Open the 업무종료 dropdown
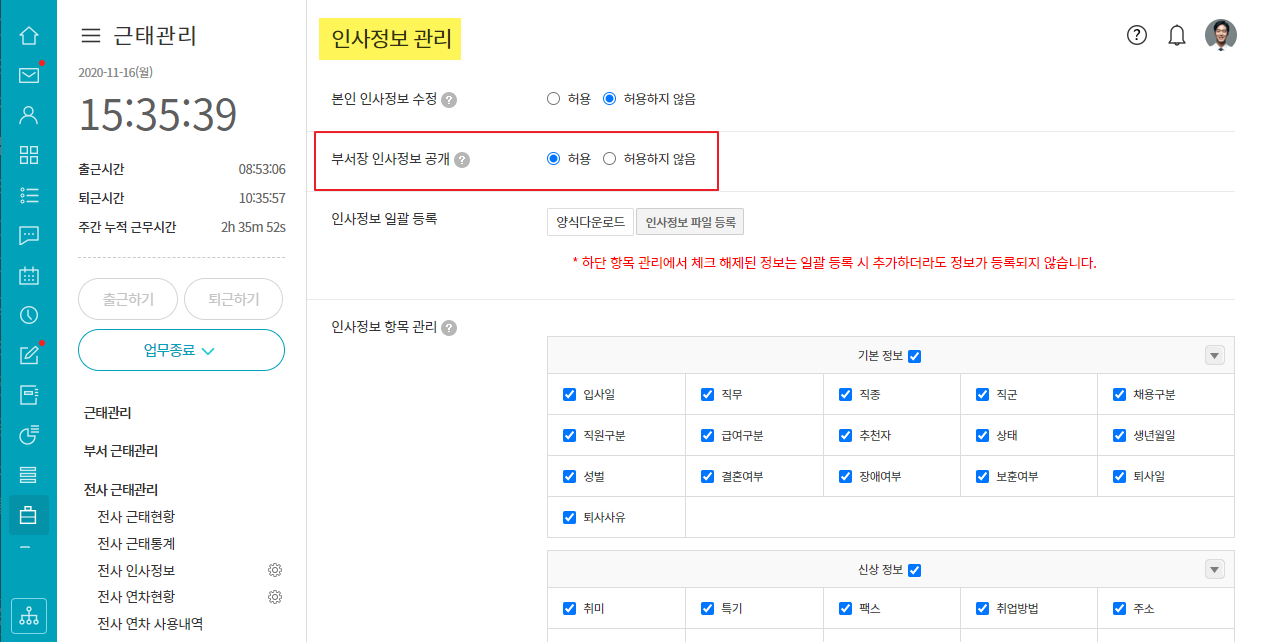 click(181, 350)
